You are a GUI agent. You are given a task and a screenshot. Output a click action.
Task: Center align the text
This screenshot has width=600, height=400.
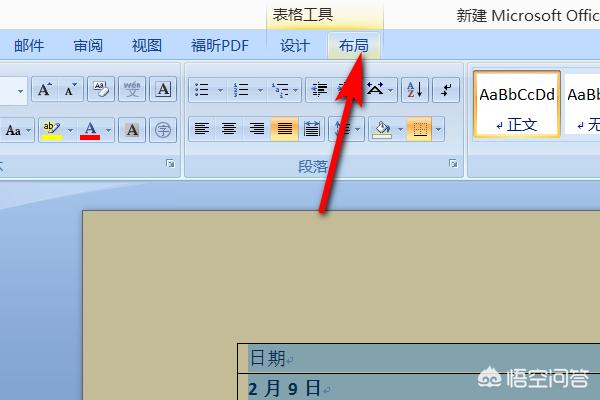tap(229, 129)
